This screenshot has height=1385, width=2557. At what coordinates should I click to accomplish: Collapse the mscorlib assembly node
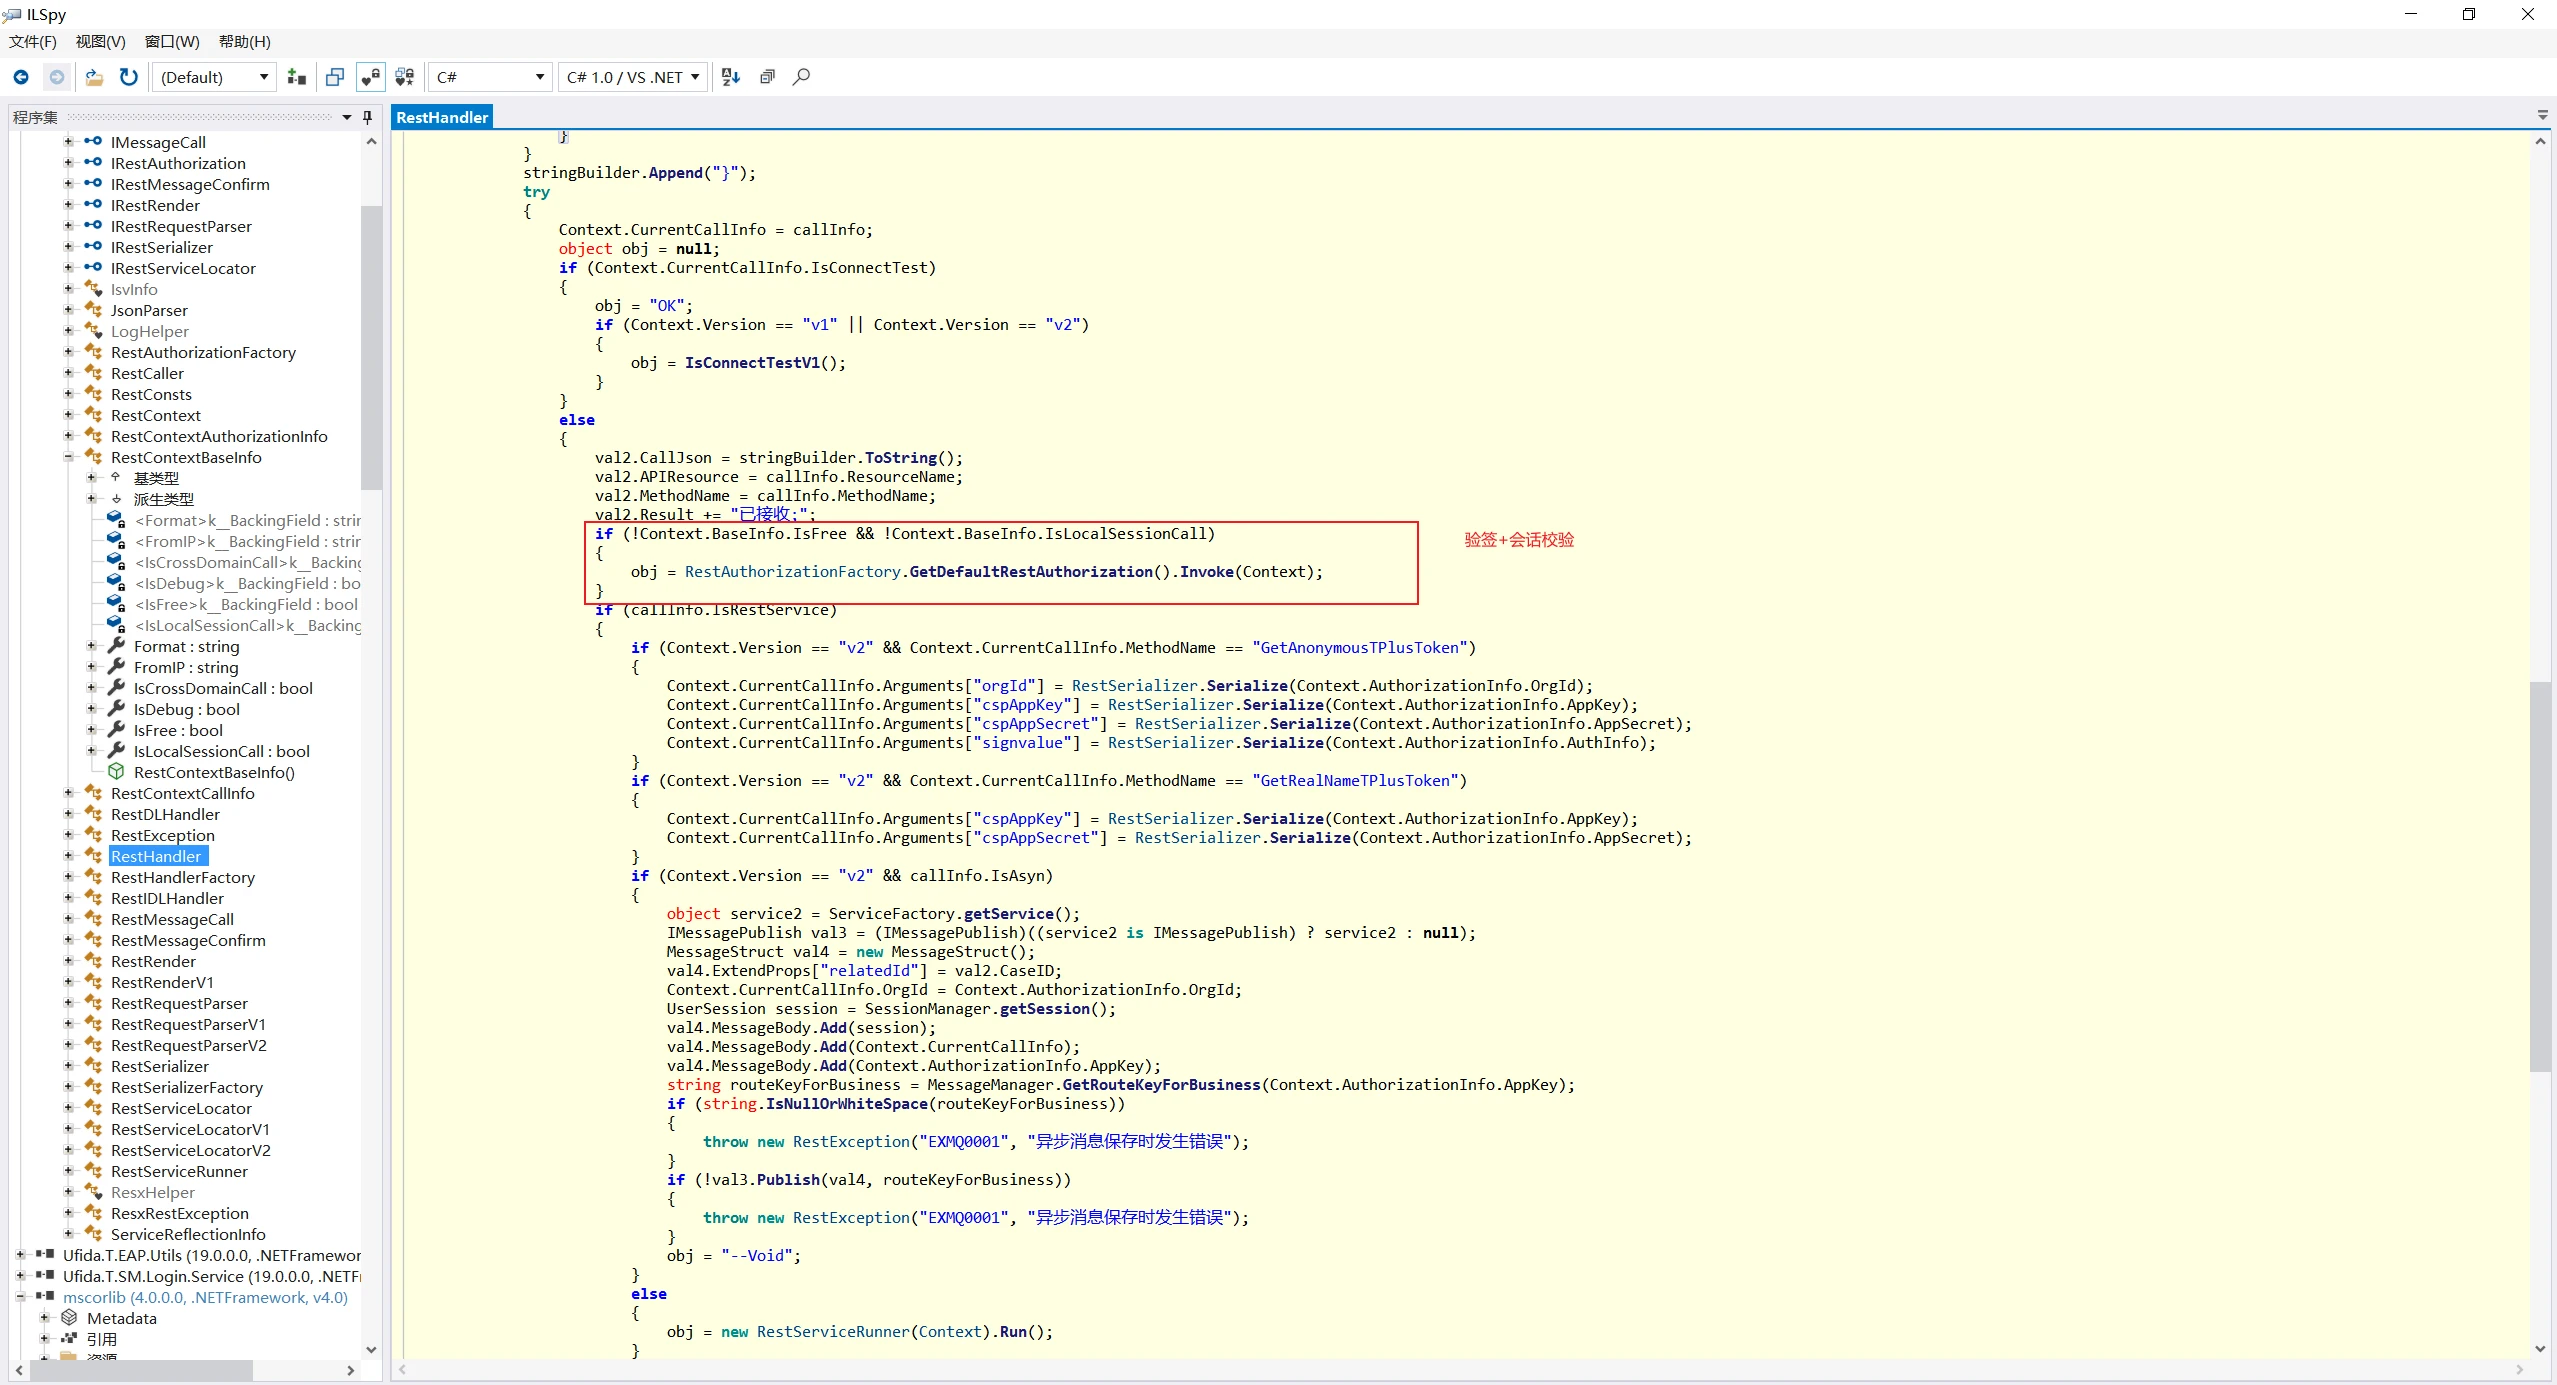point(20,1297)
